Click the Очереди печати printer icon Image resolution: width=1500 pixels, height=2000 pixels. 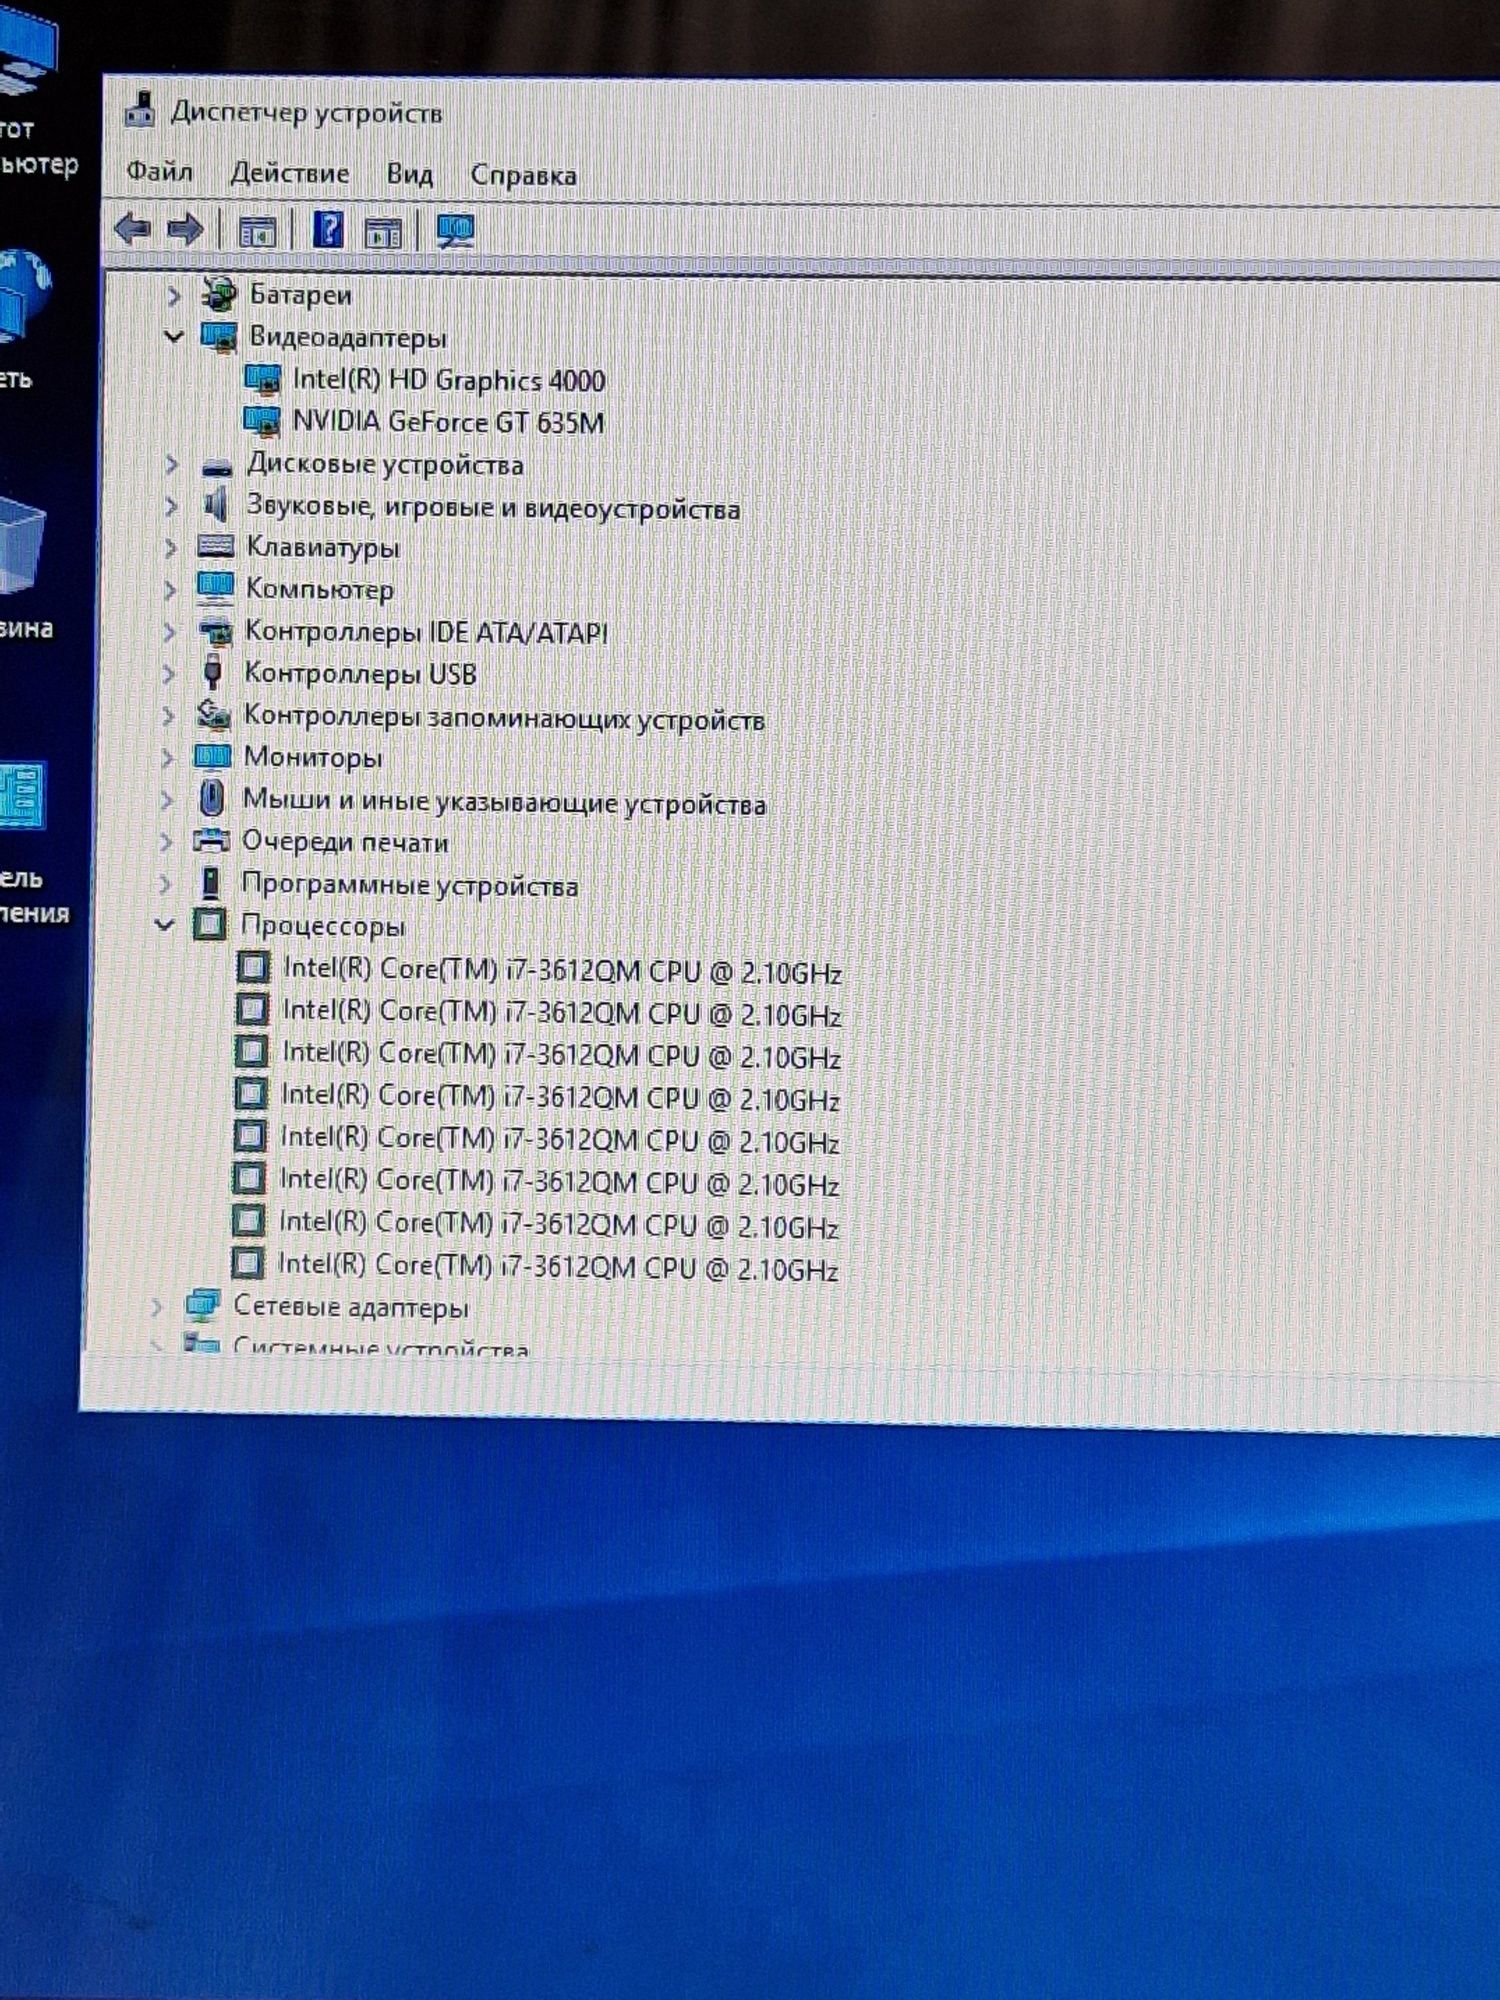click(210, 840)
